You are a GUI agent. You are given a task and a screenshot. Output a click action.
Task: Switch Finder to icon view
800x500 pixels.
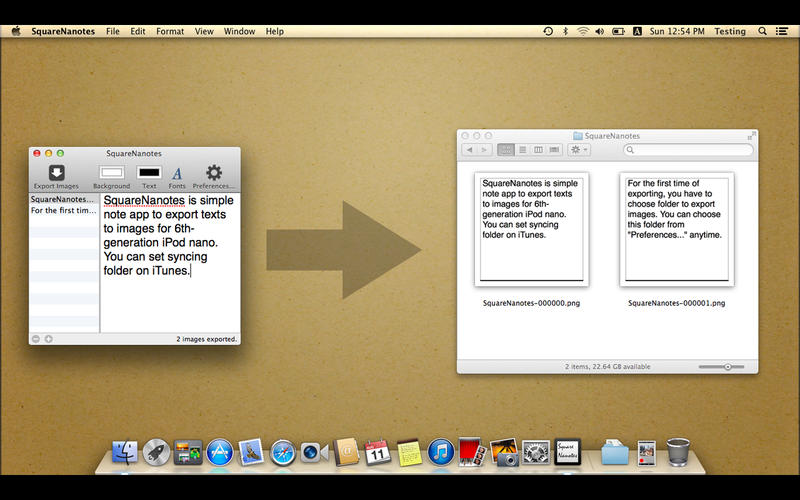pos(506,150)
